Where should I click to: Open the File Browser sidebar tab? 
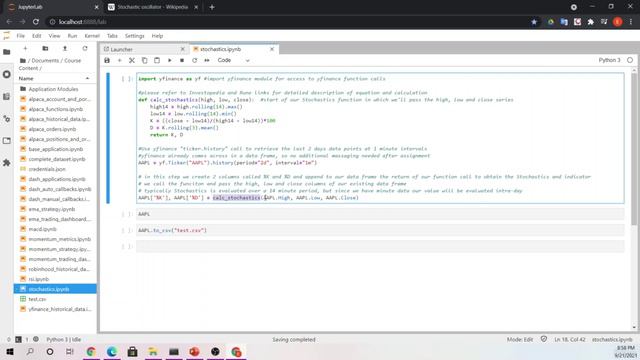[7, 52]
